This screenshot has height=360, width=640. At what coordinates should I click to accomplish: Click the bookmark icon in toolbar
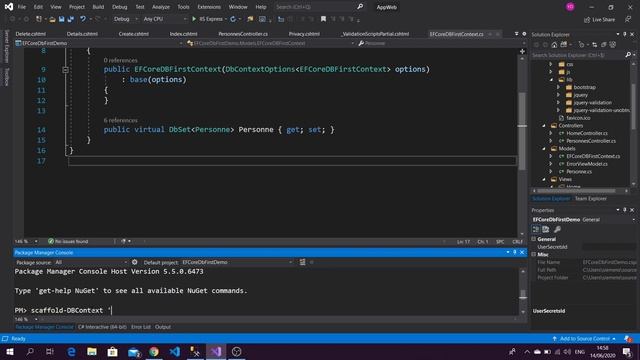323,19
